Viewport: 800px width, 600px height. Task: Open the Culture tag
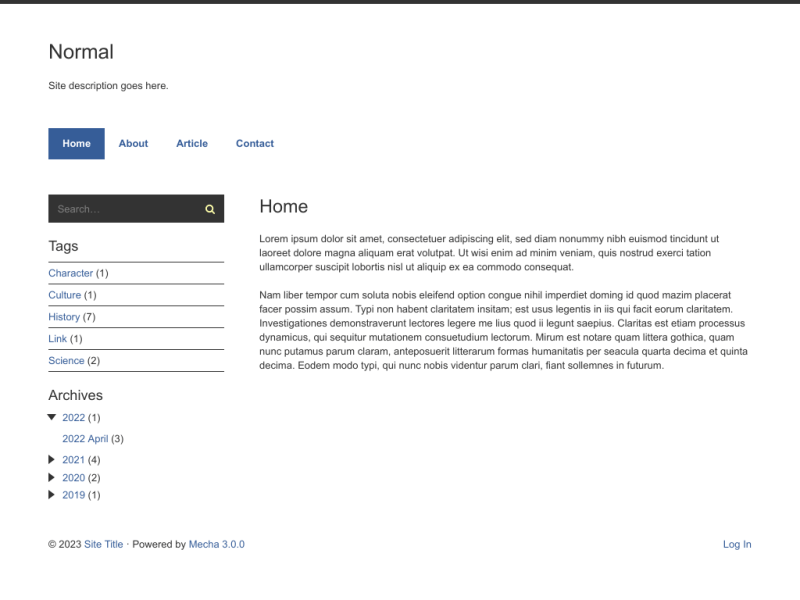tap(65, 295)
